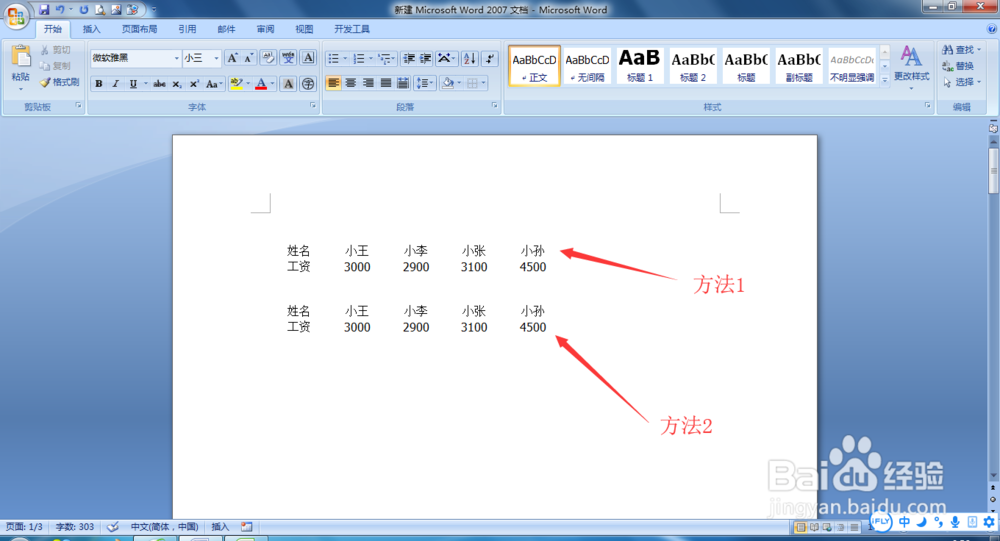The width and height of the screenshot is (1000, 541).
Task: Open underline style dropdown arrow
Action: click(x=145, y=84)
